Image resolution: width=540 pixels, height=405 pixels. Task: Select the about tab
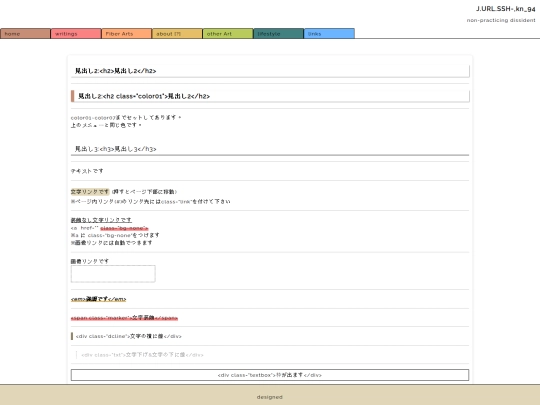(177, 34)
